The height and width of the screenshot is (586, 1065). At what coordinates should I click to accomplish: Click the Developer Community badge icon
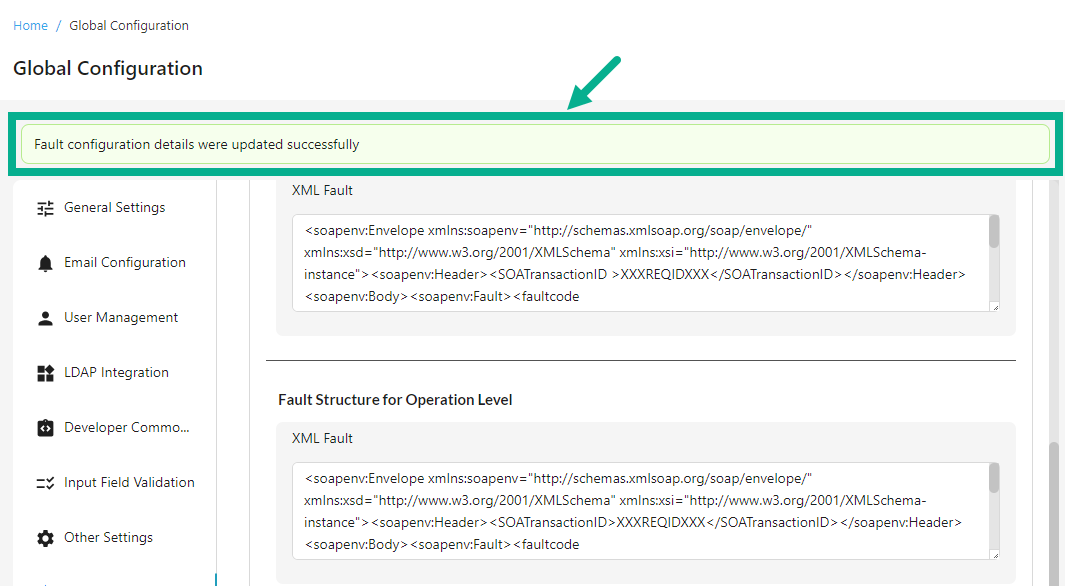[x=45, y=428]
